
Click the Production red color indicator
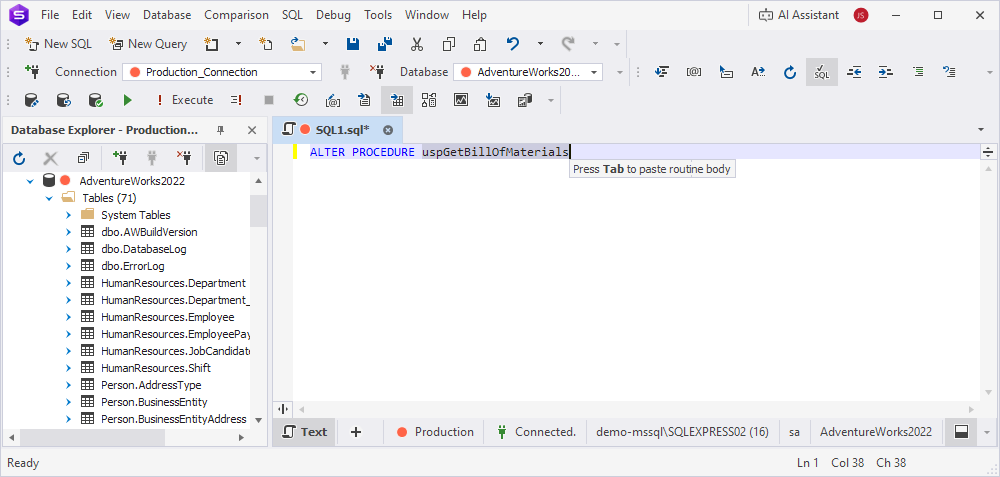coord(403,432)
